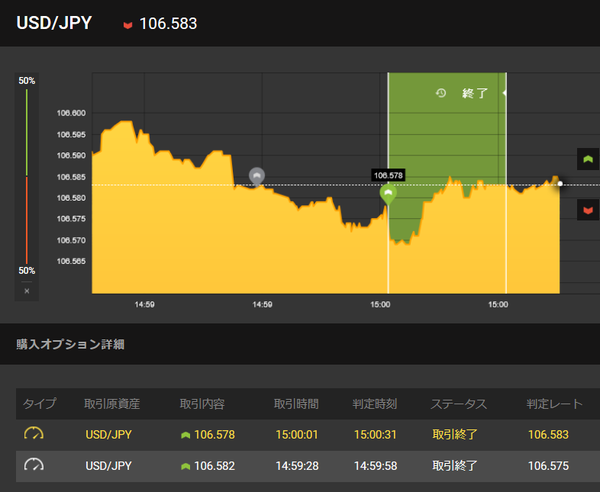Click the current rate 106.583 in header
The width and height of the screenshot is (600, 492).
pos(168,24)
